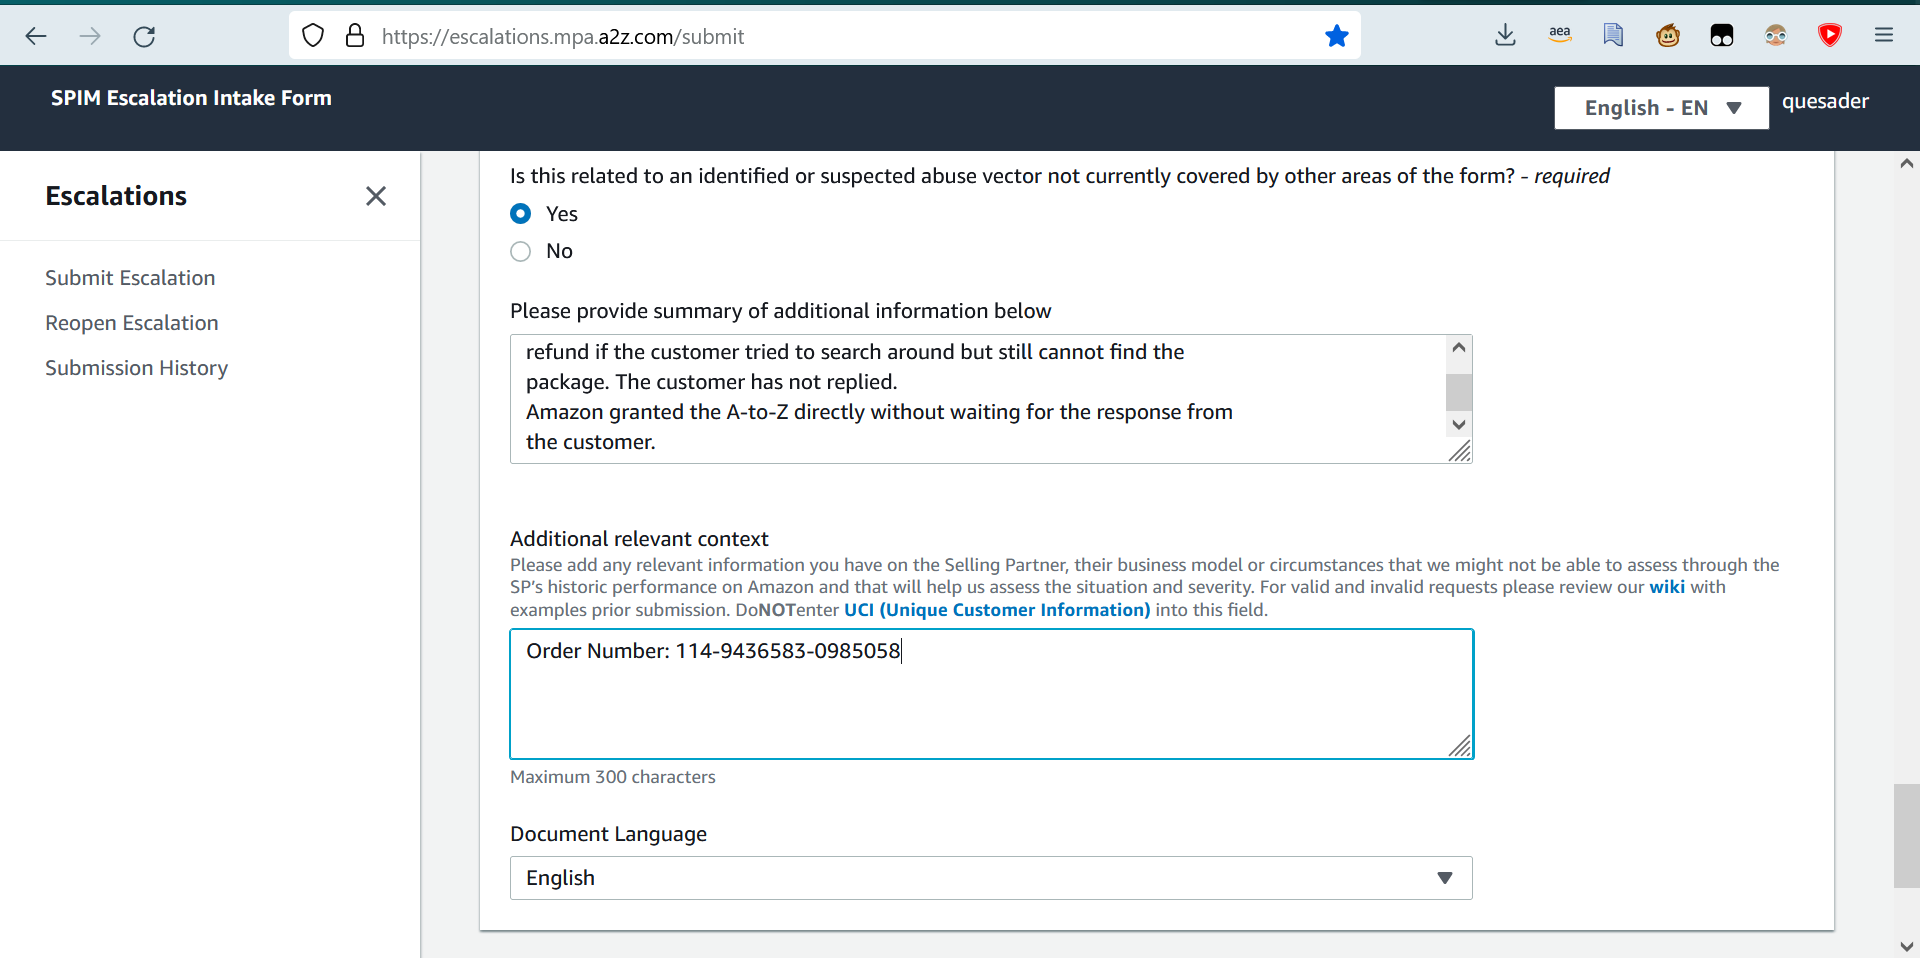The image size is (1920, 958).
Task: View site security padlock info
Action: 355,37
